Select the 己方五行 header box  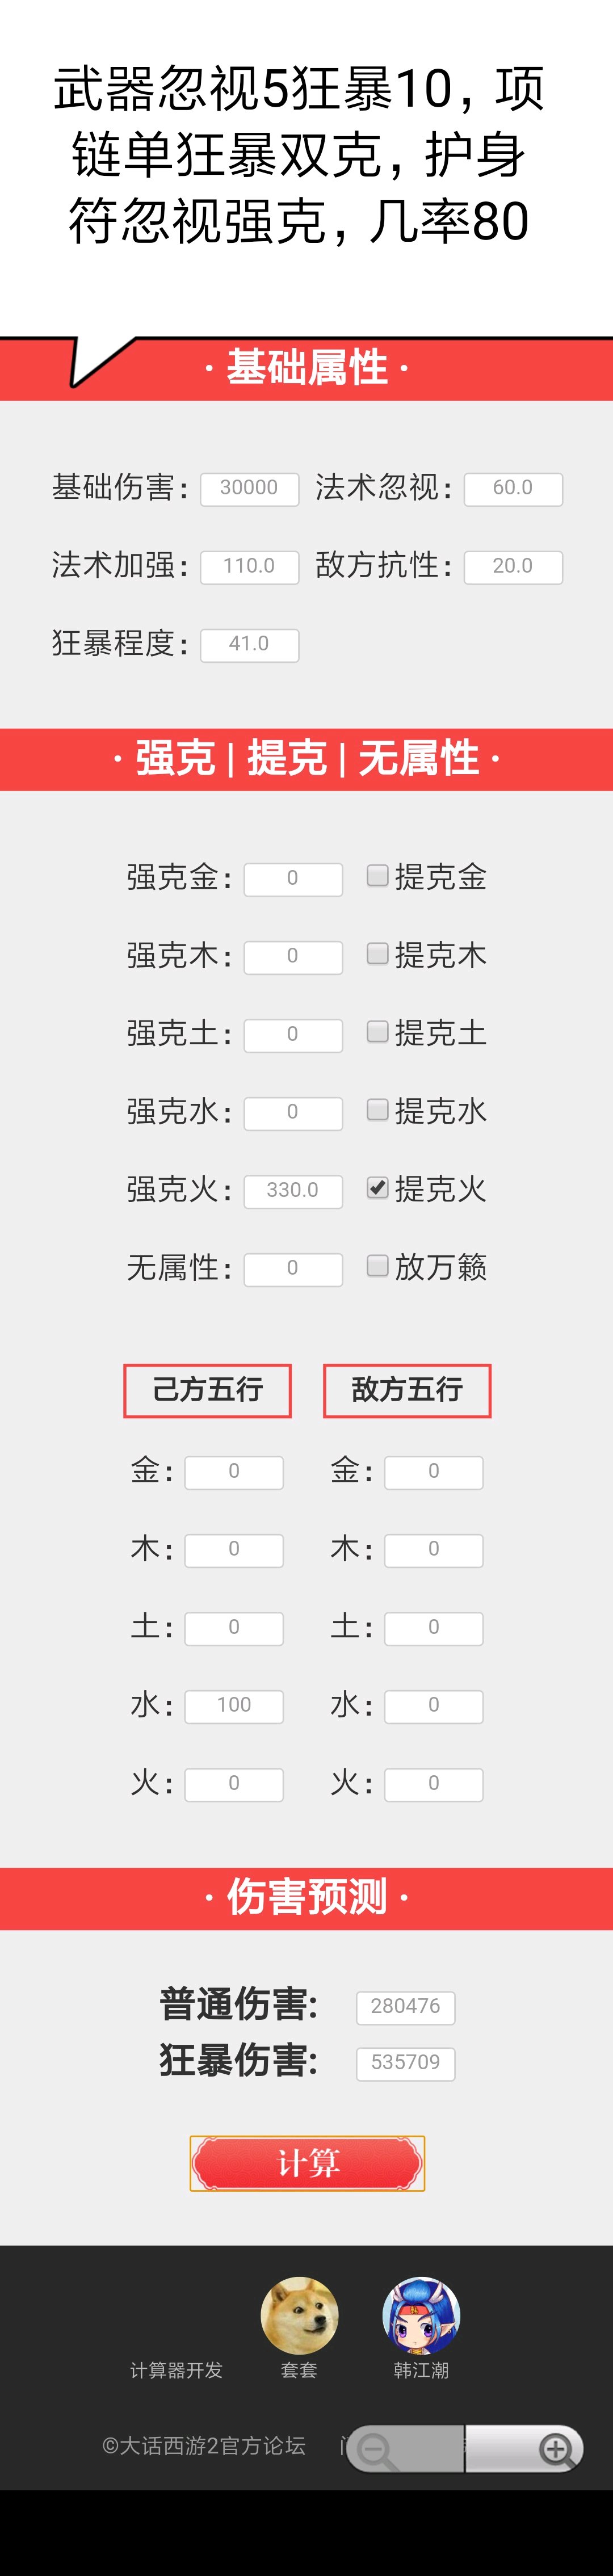pyautogui.click(x=207, y=1390)
